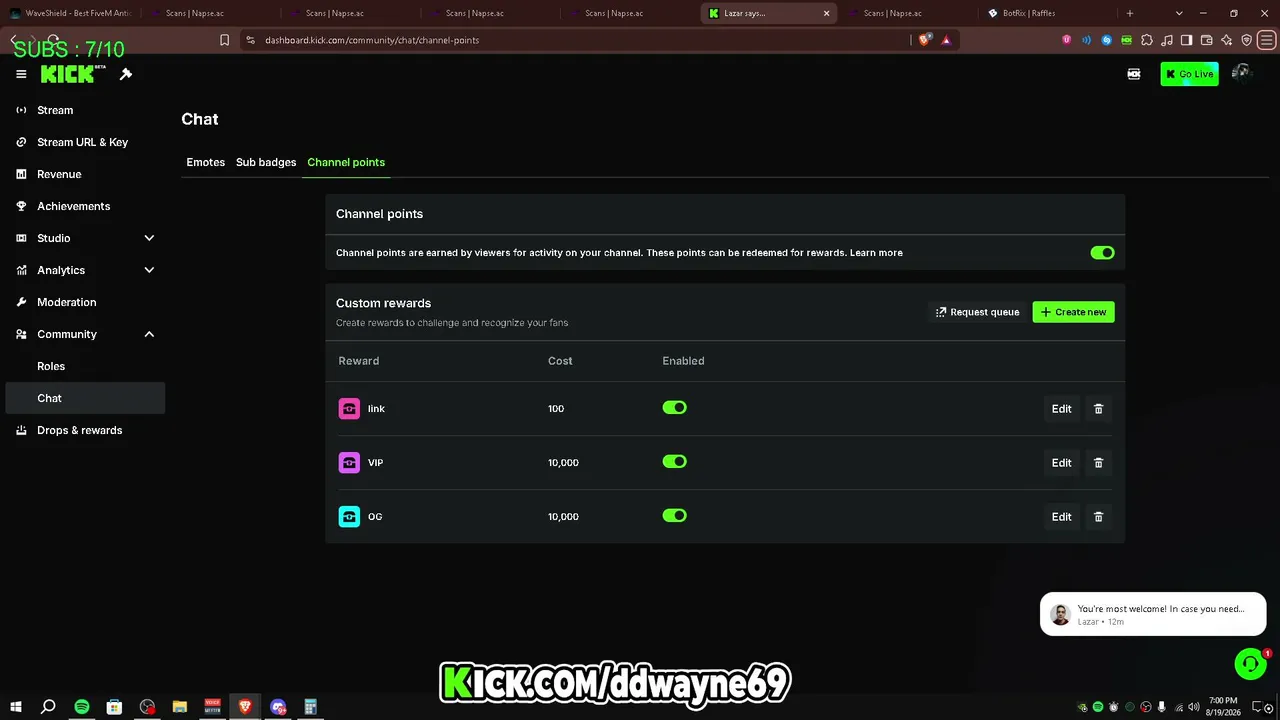The image size is (1280, 720).
Task: Edit the OG reward
Action: click(1061, 517)
